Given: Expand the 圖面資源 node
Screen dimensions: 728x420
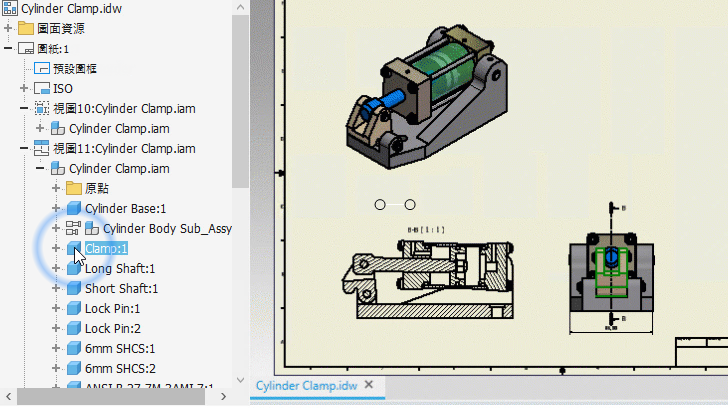Looking at the screenshot, I should coord(8,28).
